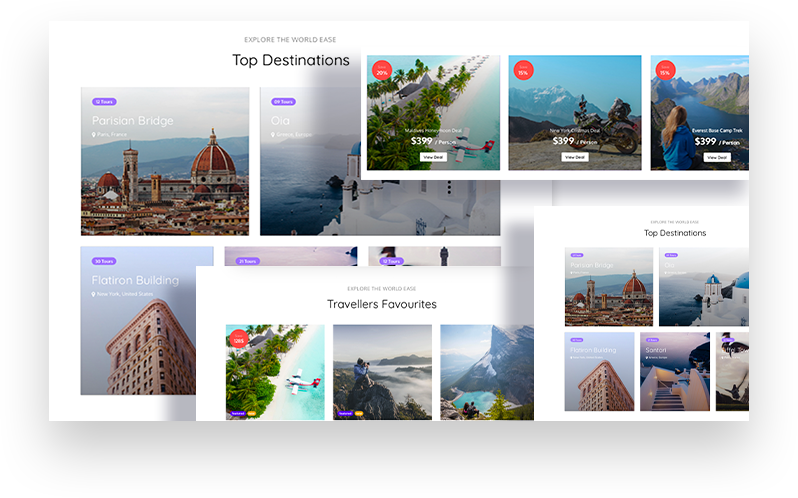
Task: Click the purple 09 Tours badge
Action: point(283,102)
